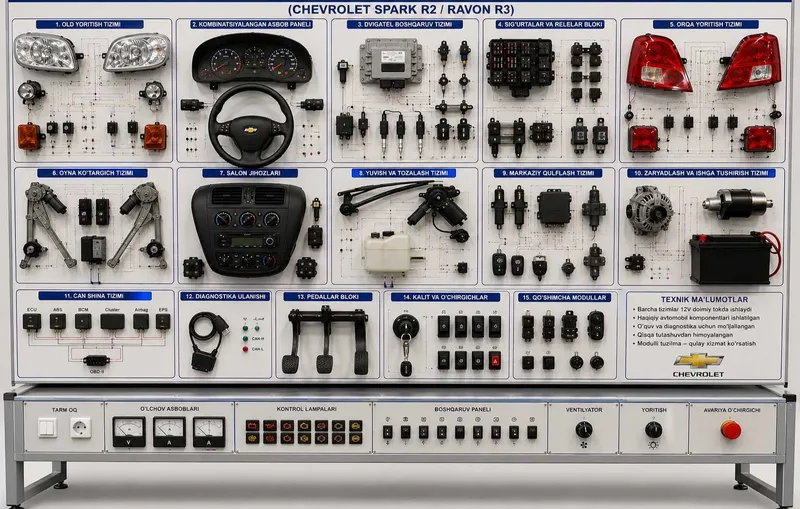Select the black car battery
The height and width of the screenshot is (509, 800).
[730, 259]
